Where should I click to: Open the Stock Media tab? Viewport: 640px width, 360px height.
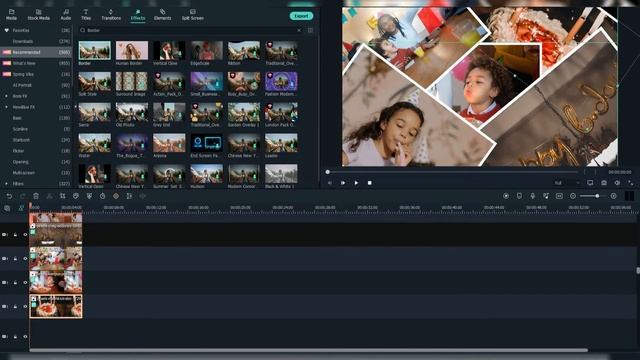(x=38, y=15)
